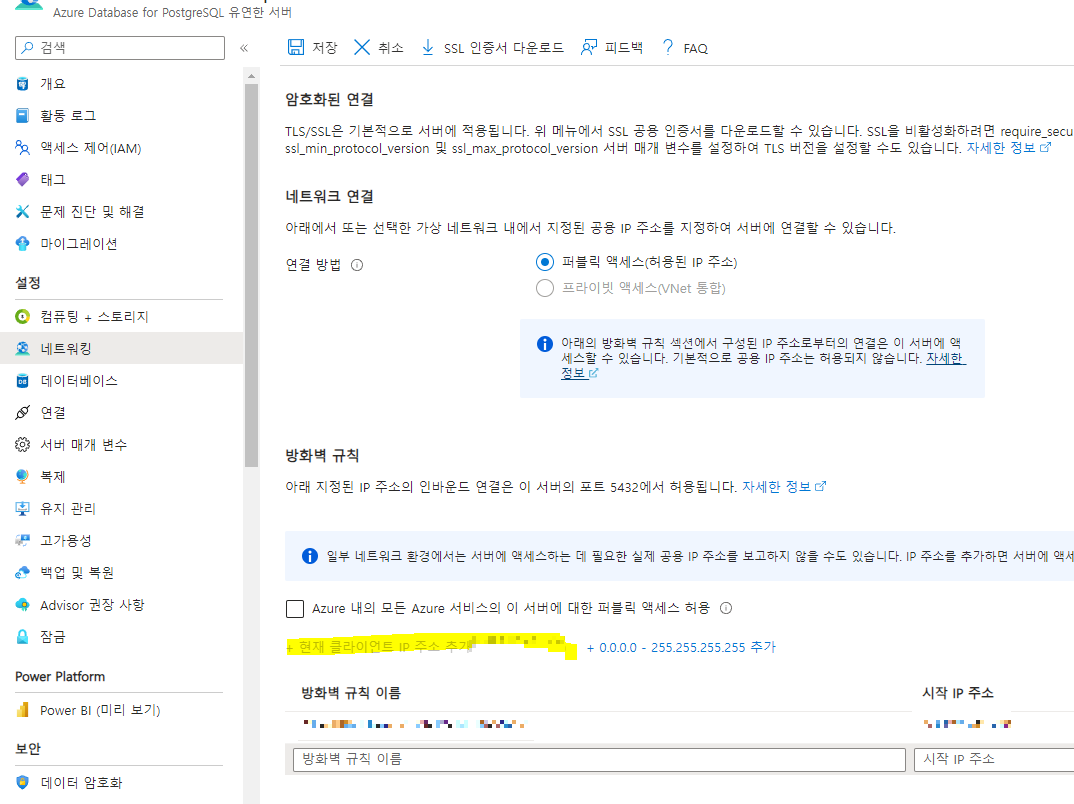Click info icon beside Azure services checkbox
Image resolution: width=1074 pixels, height=804 pixels.
tap(726, 608)
